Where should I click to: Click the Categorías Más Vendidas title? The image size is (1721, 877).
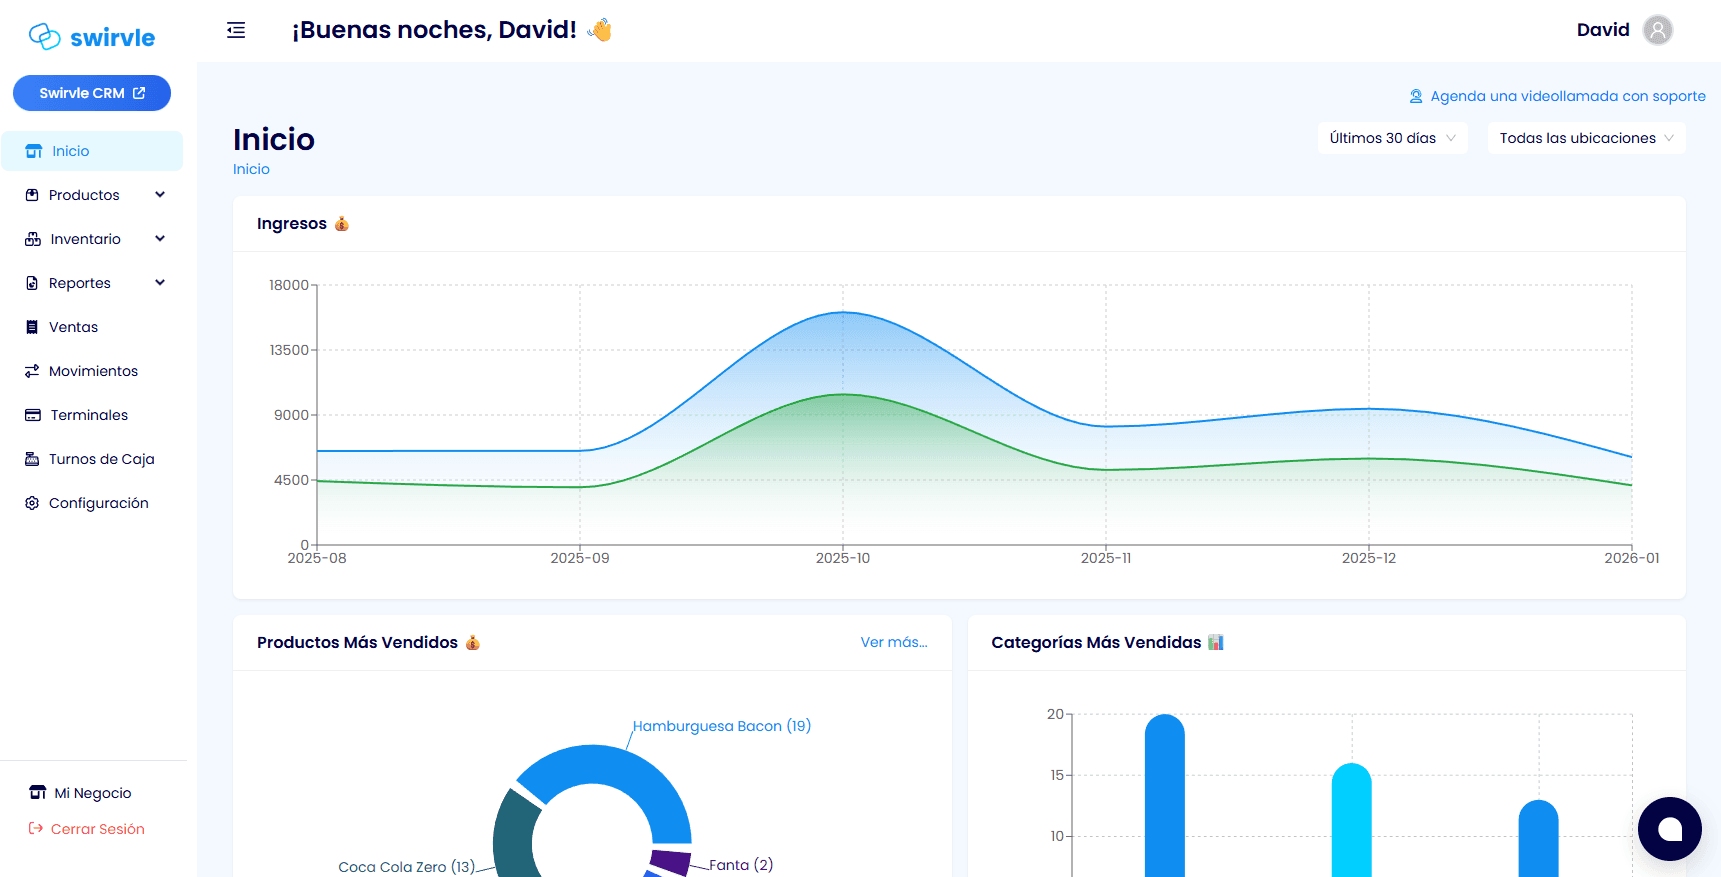(1107, 642)
